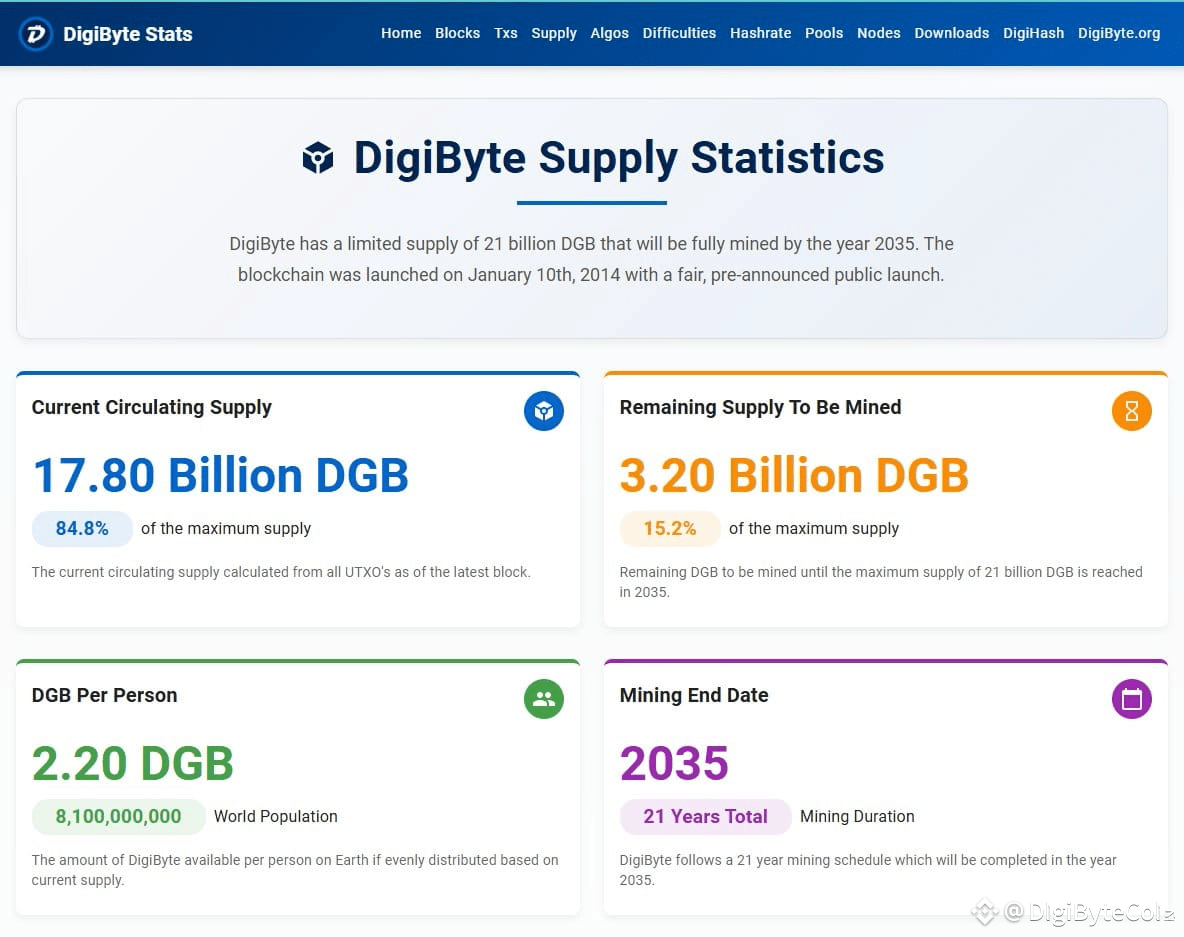Click the Remaining Supply To Be Mined title
Viewport: 1184px width, 937px height.
click(x=760, y=407)
